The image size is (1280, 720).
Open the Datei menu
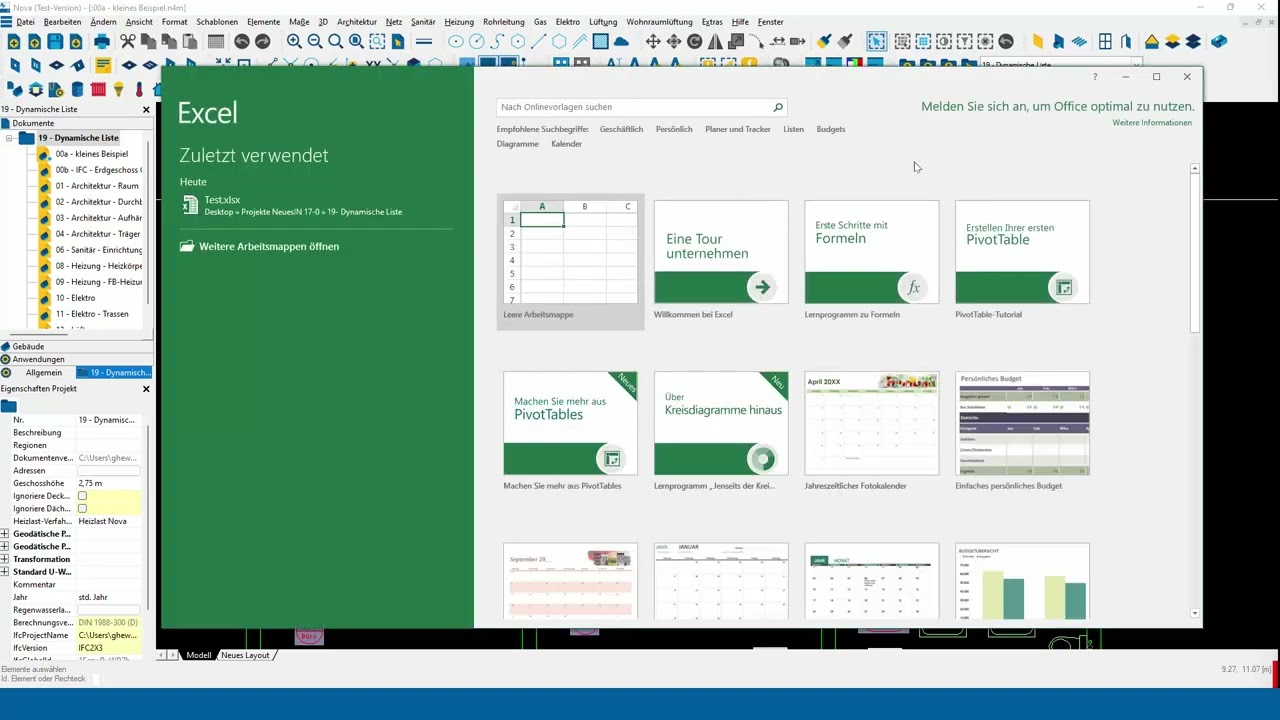(25, 22)
